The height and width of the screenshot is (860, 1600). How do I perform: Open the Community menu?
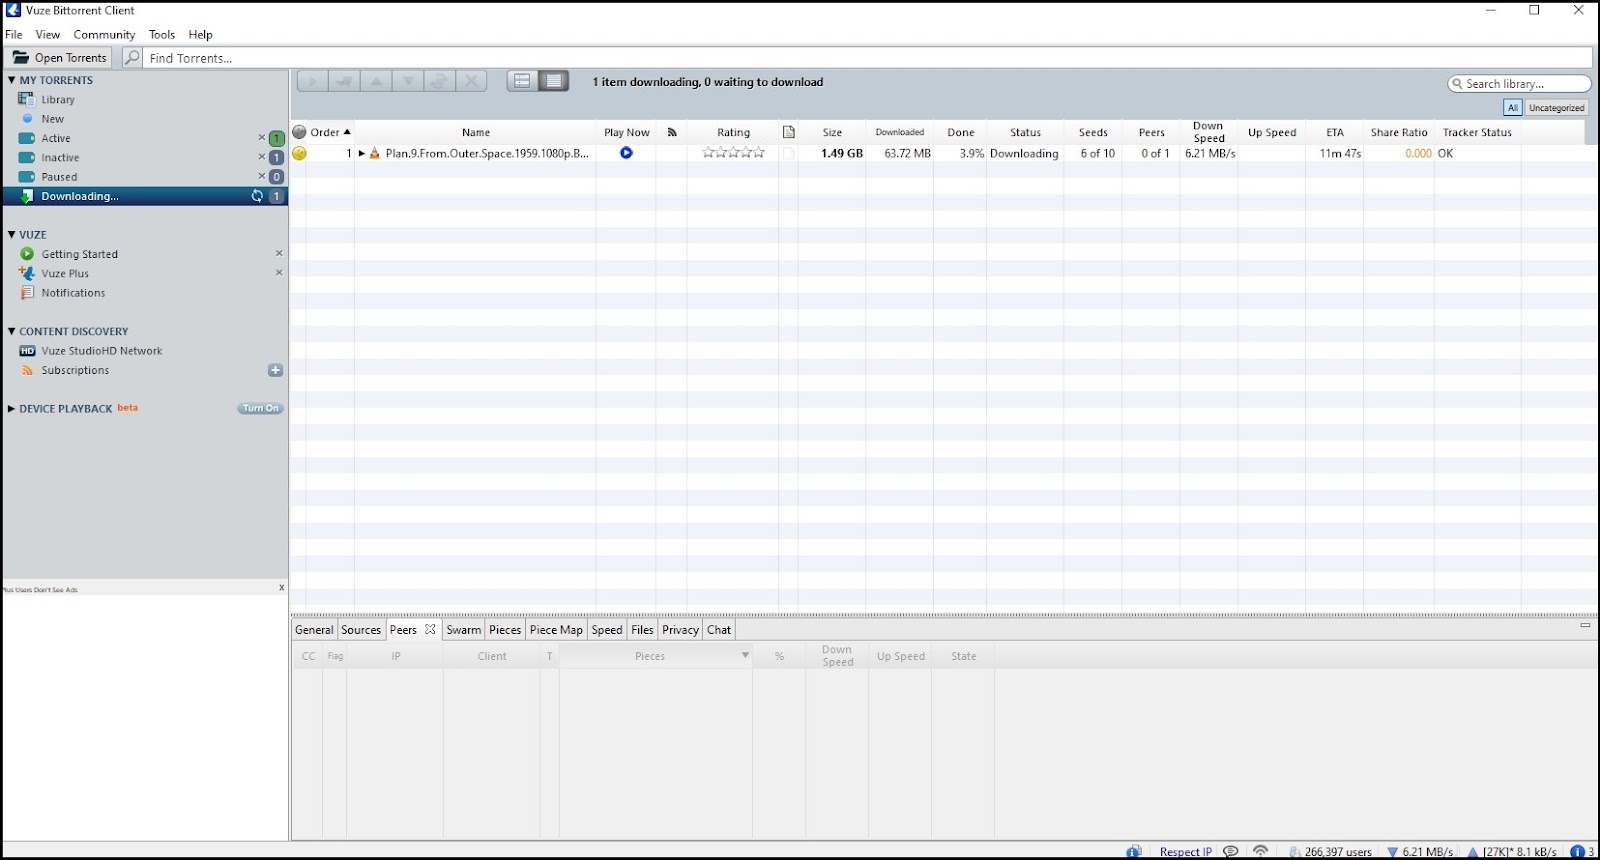104,34
